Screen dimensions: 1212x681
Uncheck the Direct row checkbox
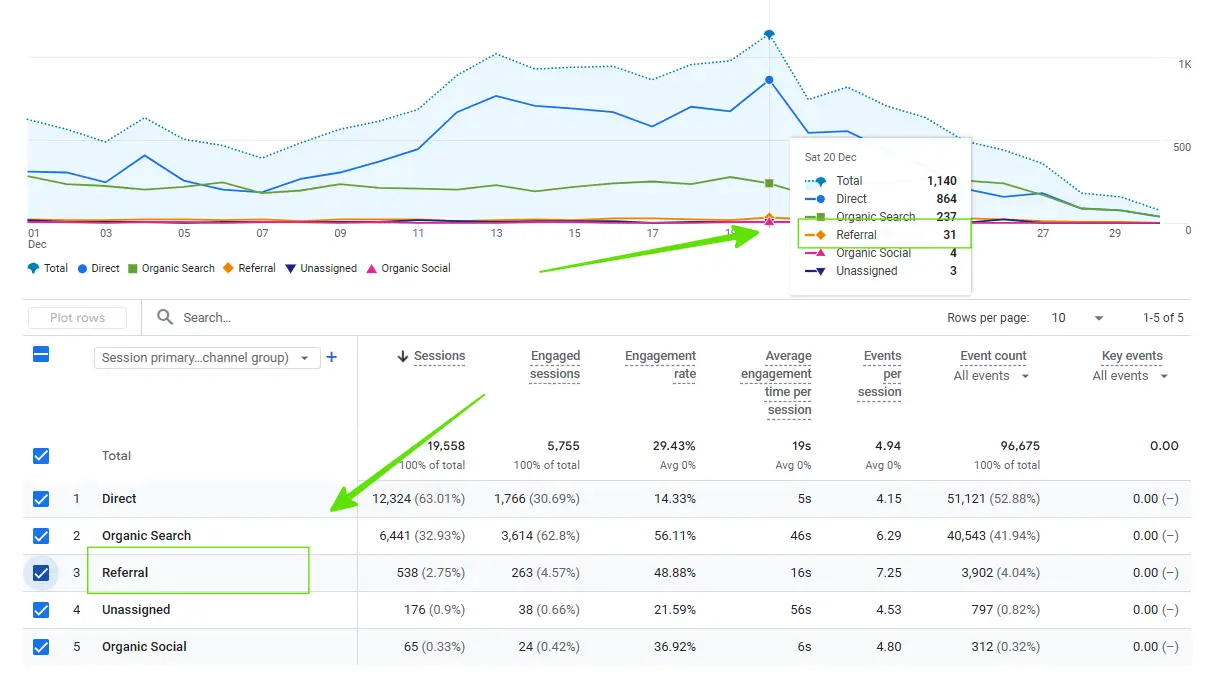tap(40, 498)
